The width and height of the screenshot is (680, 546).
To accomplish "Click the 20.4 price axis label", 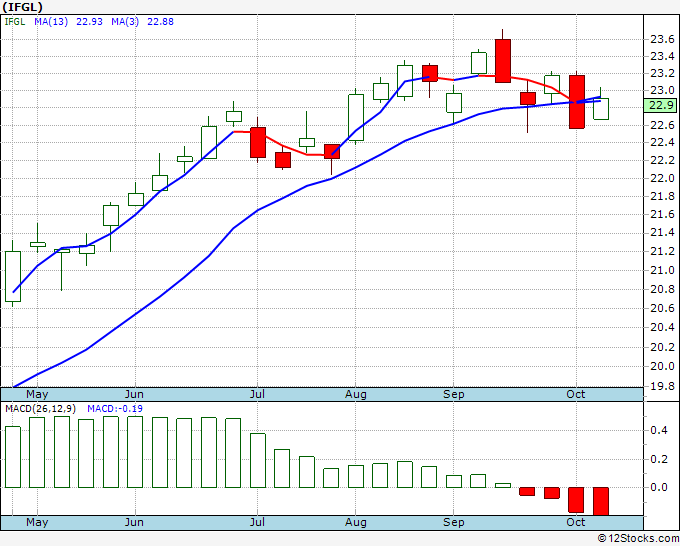I will coord(662,327).
